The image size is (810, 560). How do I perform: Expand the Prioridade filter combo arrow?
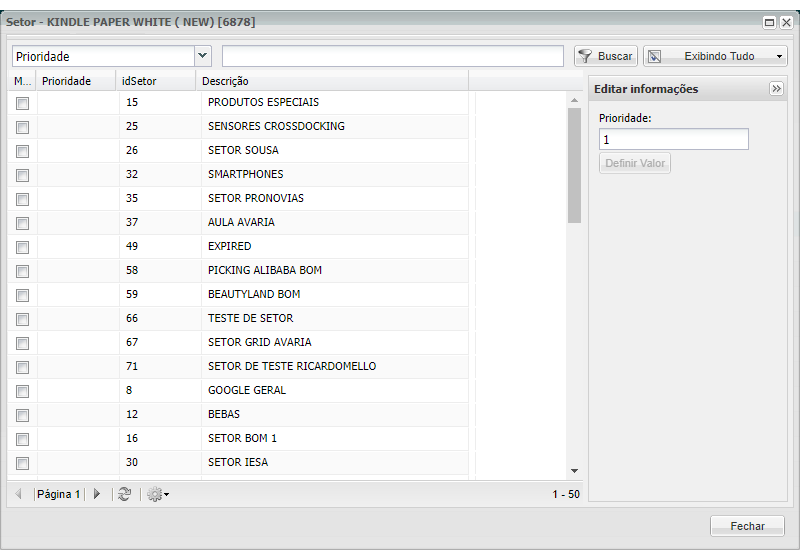pos(202,56)
